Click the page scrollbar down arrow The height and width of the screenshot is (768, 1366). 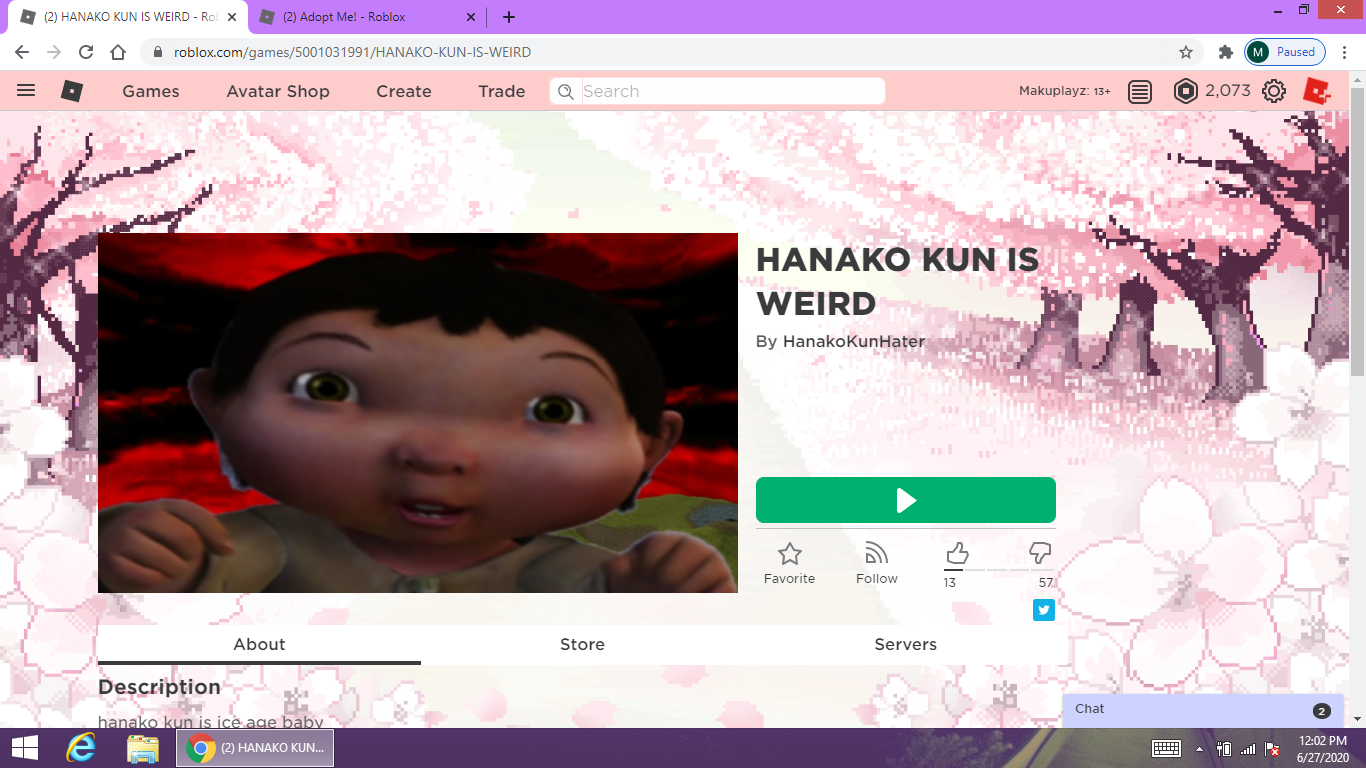coord(1357,718)
